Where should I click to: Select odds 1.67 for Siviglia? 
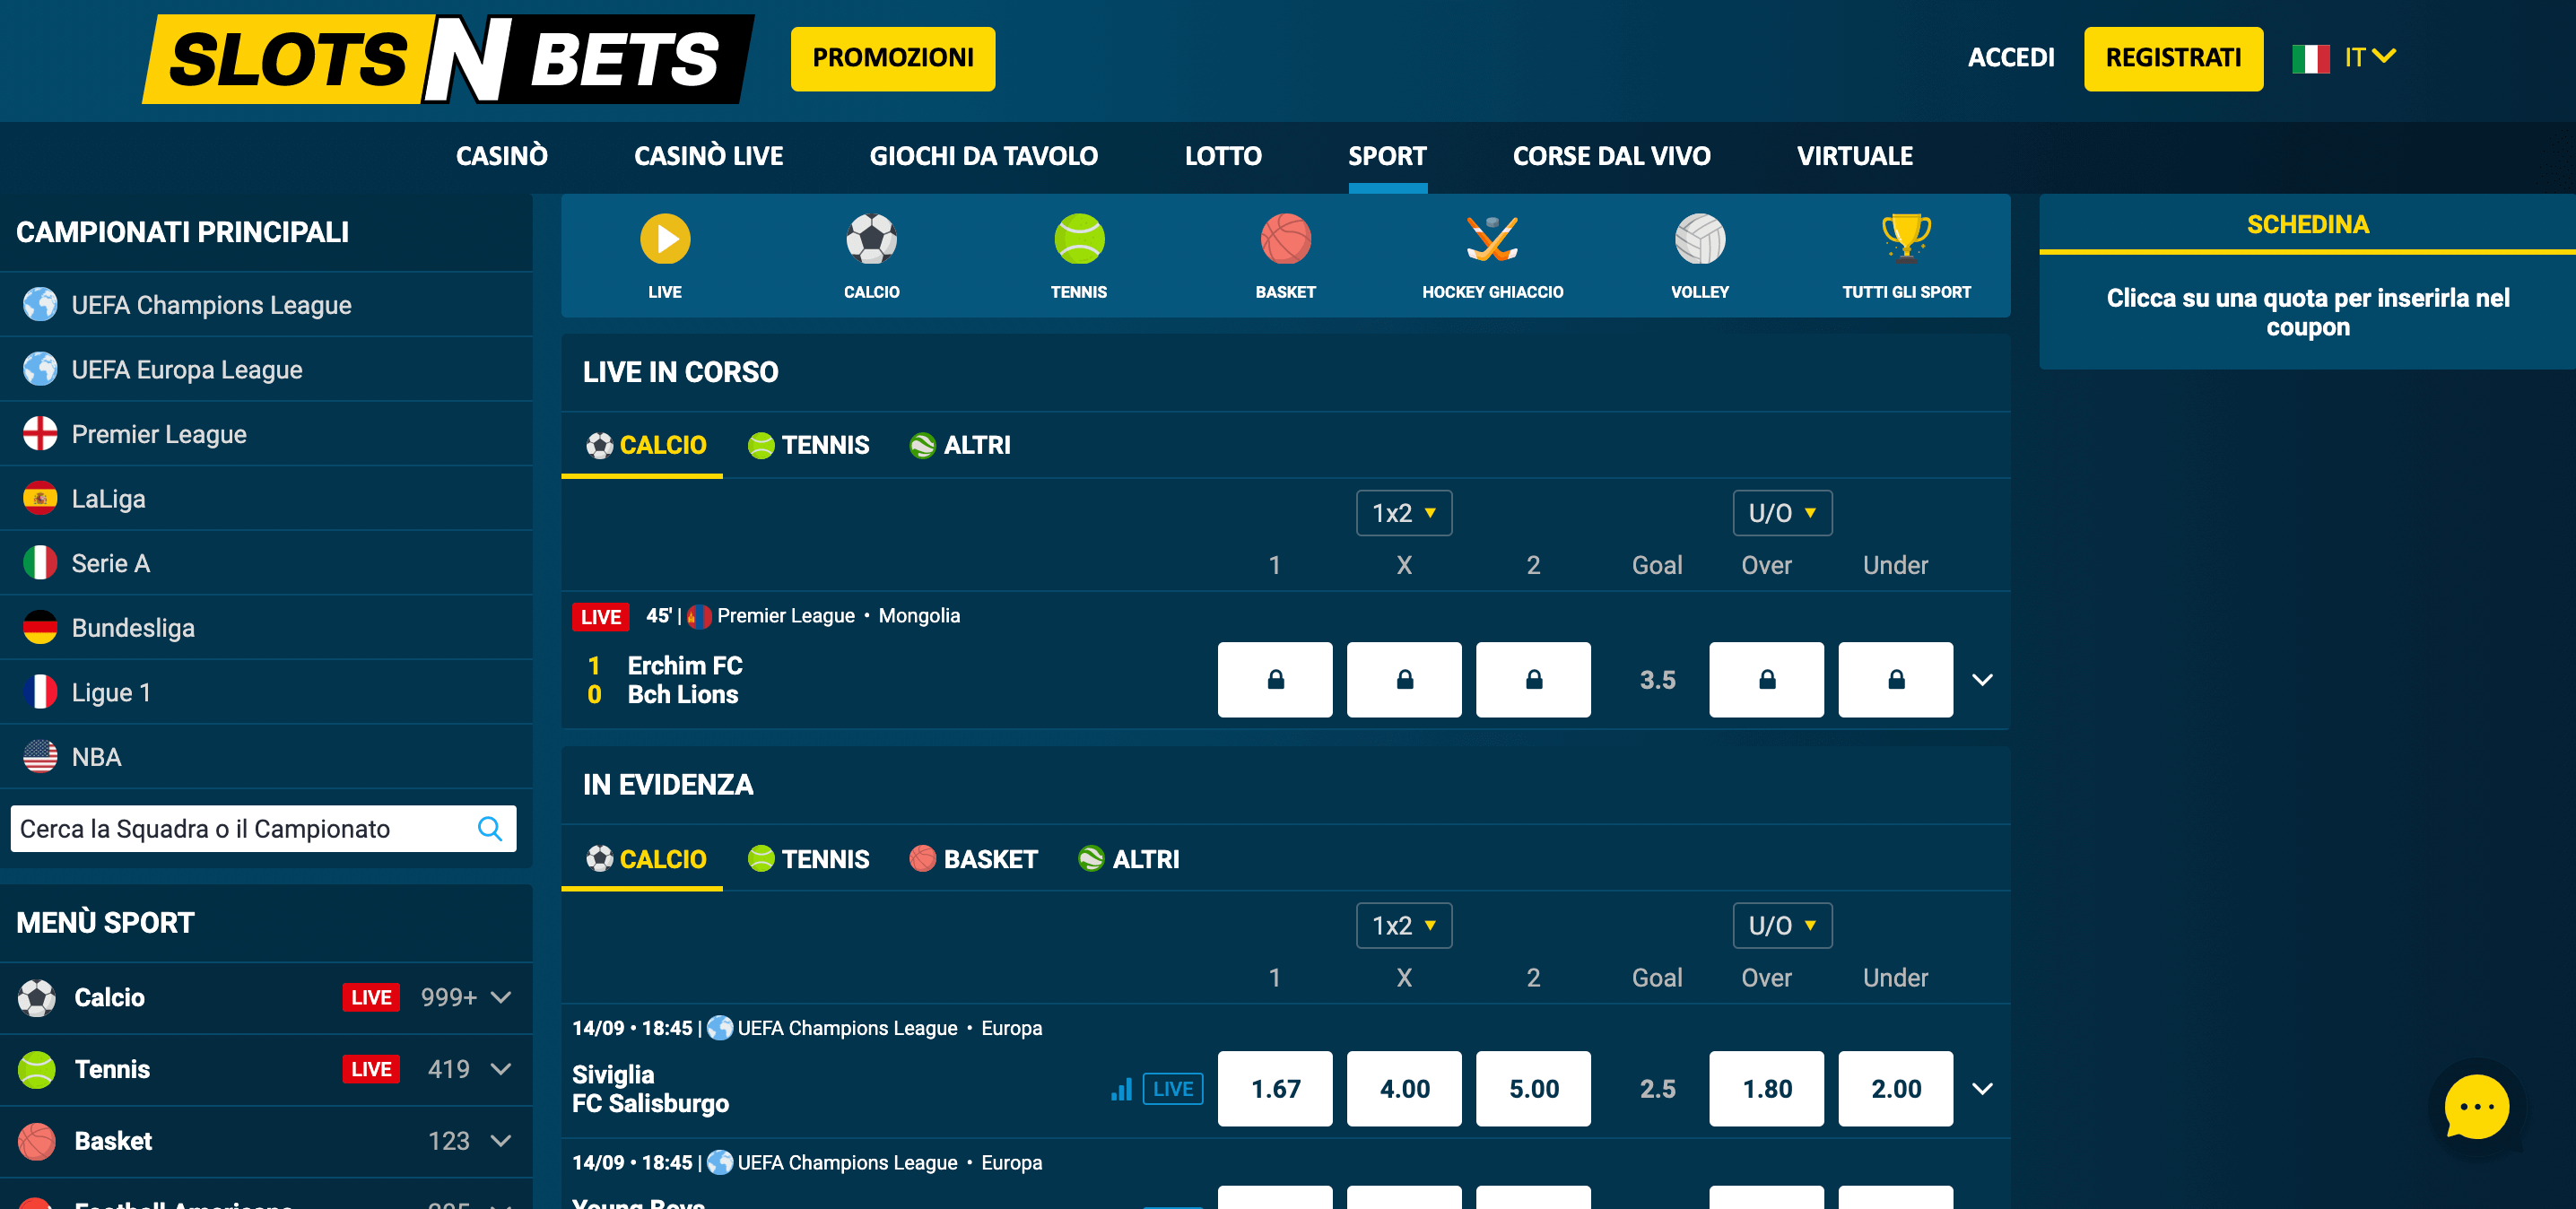coord(1275,1089)
